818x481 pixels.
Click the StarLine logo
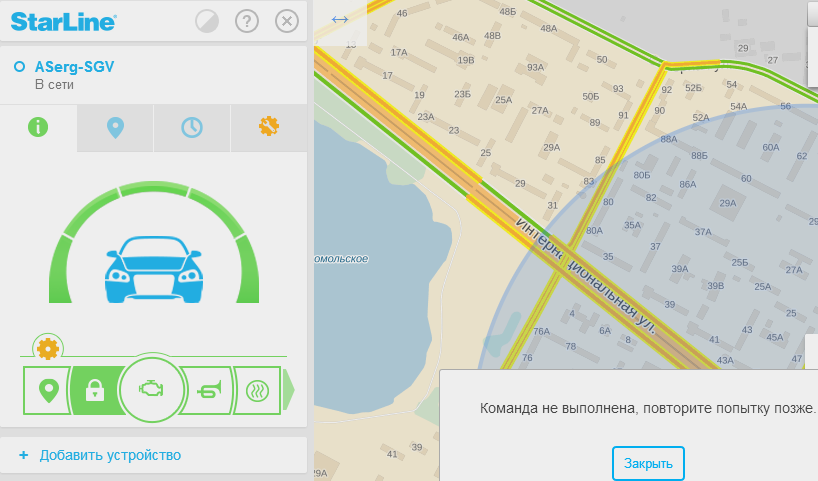tap(63, 21)
